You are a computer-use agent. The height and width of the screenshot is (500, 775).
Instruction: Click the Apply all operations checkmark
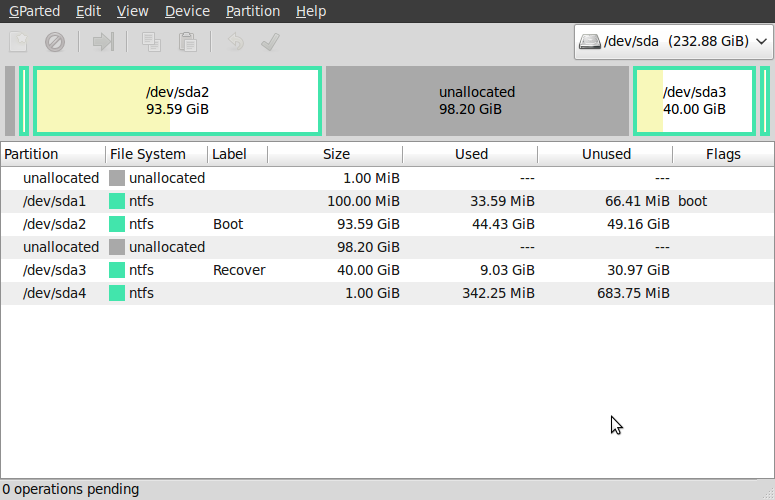(x=269, y=42)
